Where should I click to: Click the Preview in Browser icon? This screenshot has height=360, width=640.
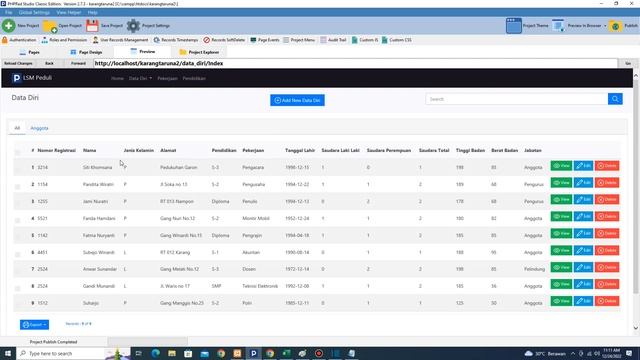558,26
